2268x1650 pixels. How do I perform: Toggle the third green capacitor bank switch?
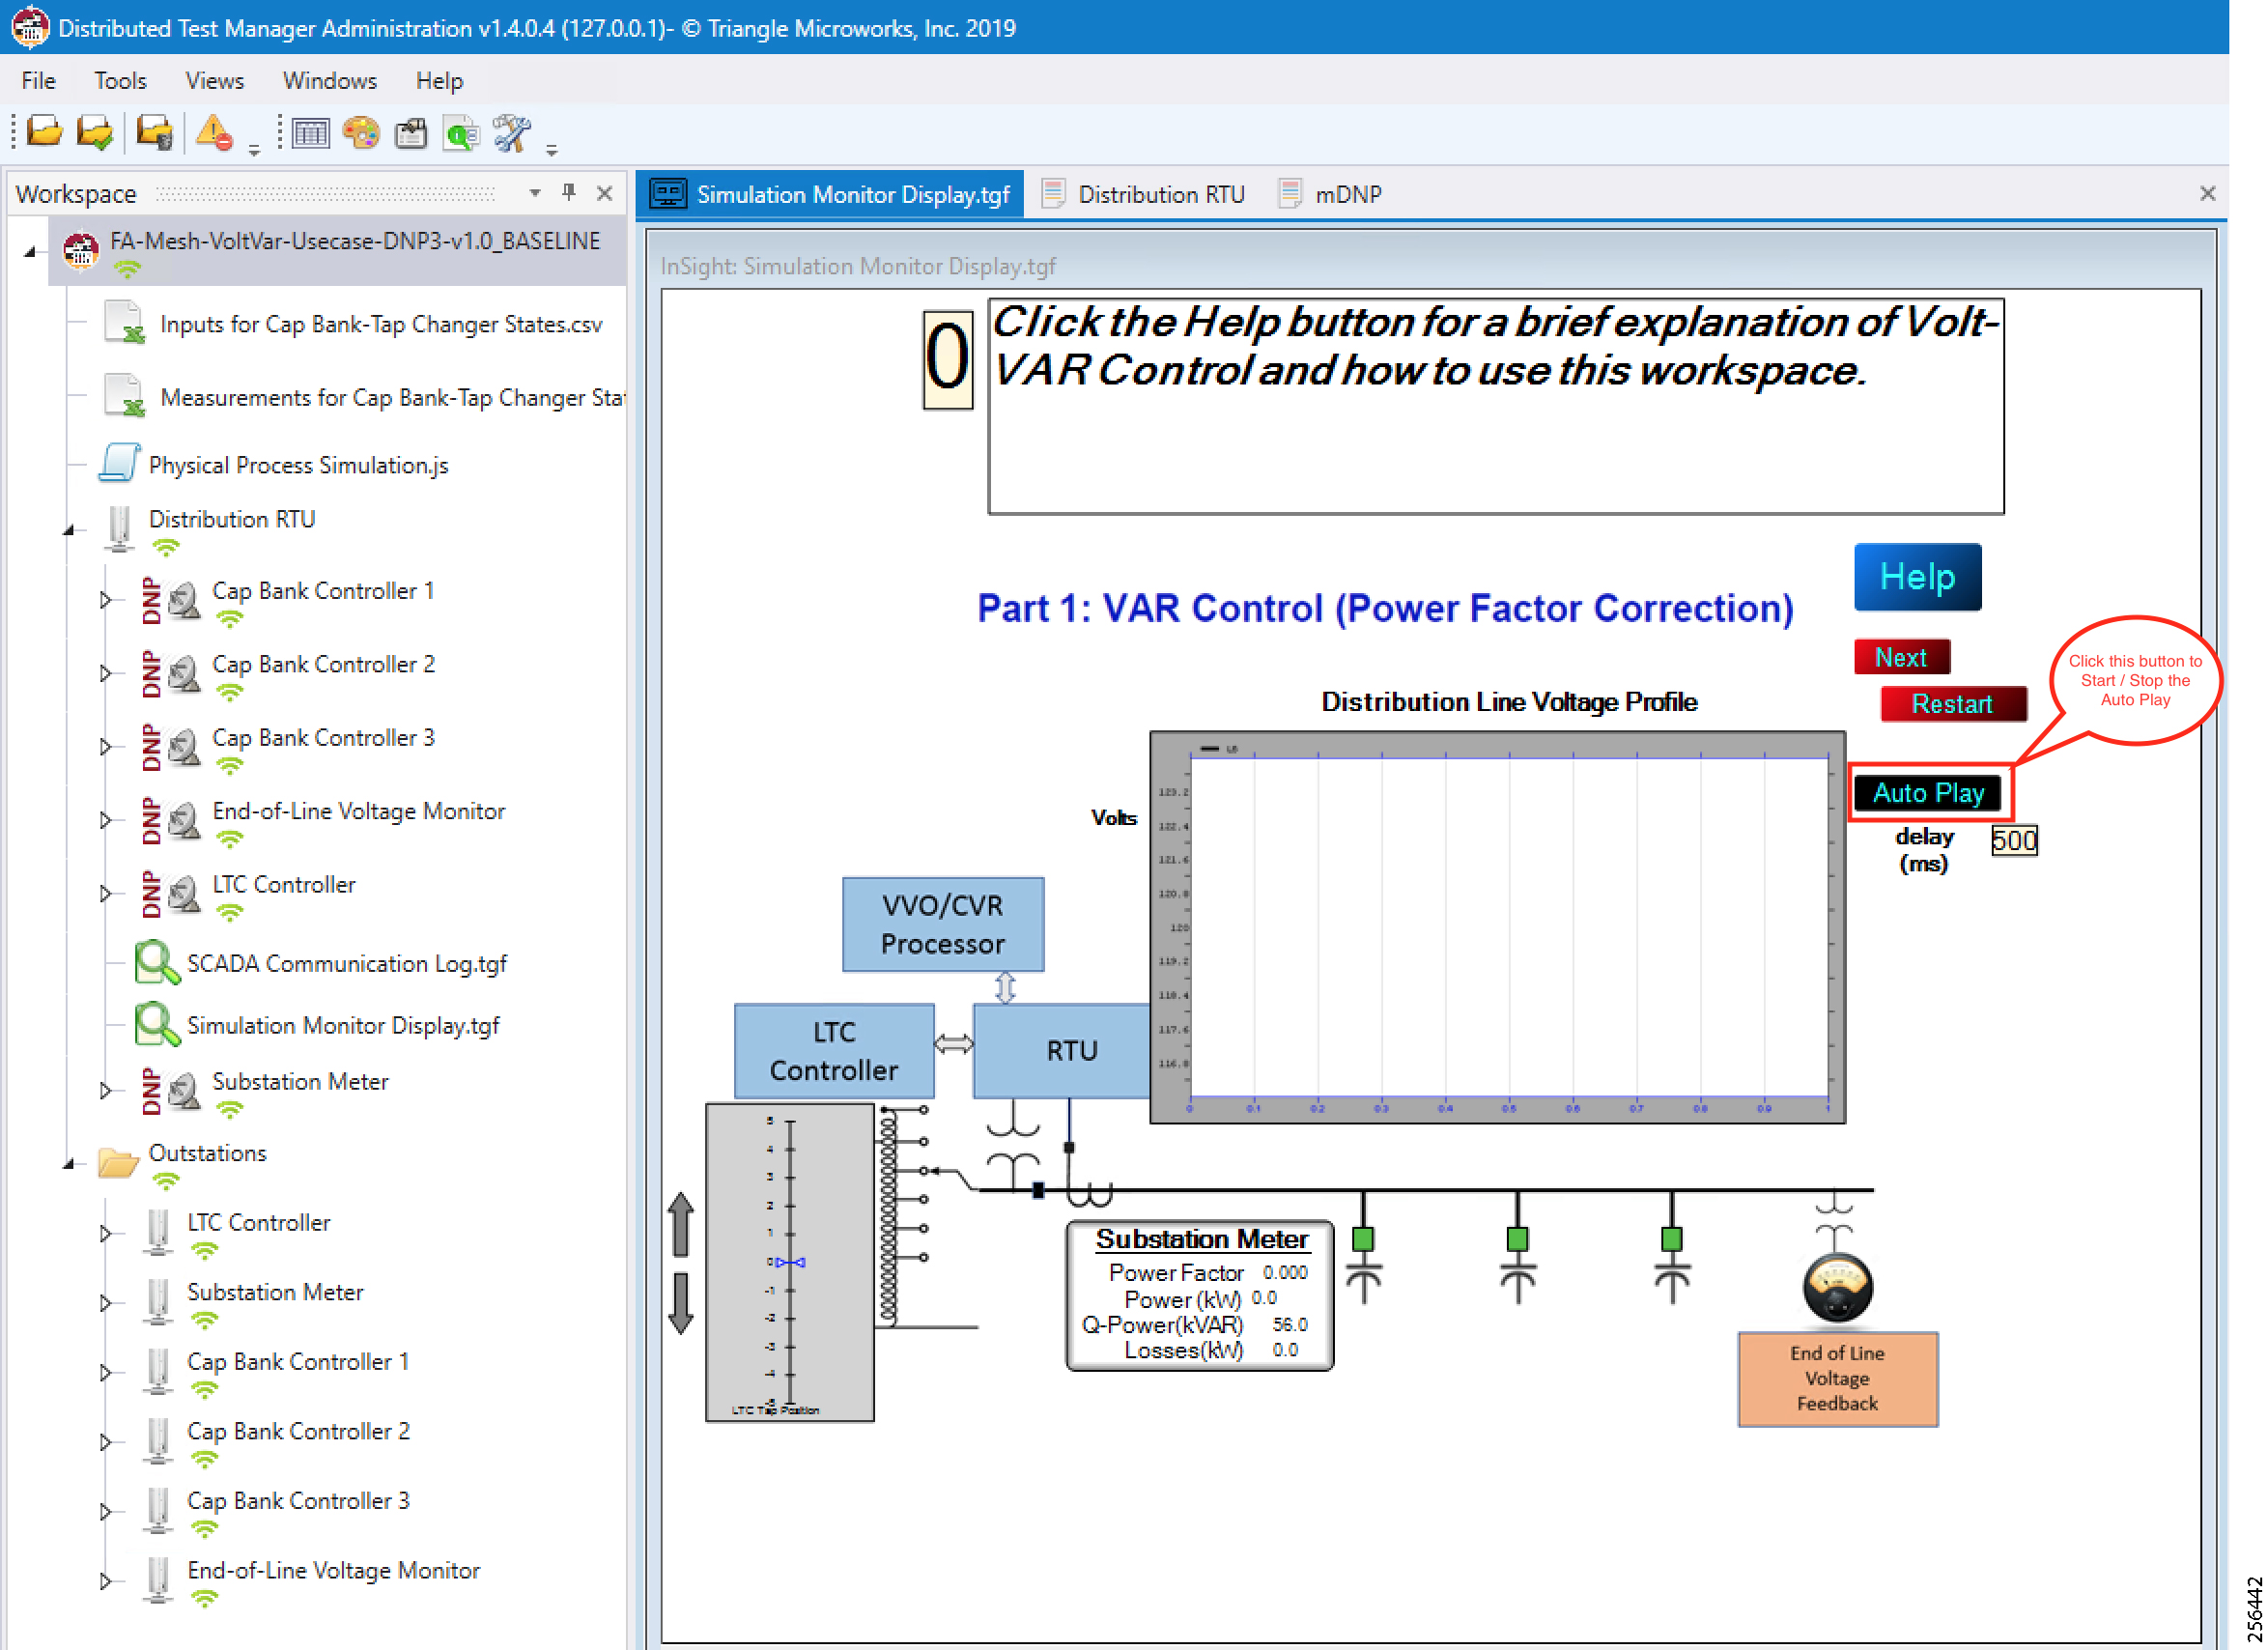click(1671, 1239)
